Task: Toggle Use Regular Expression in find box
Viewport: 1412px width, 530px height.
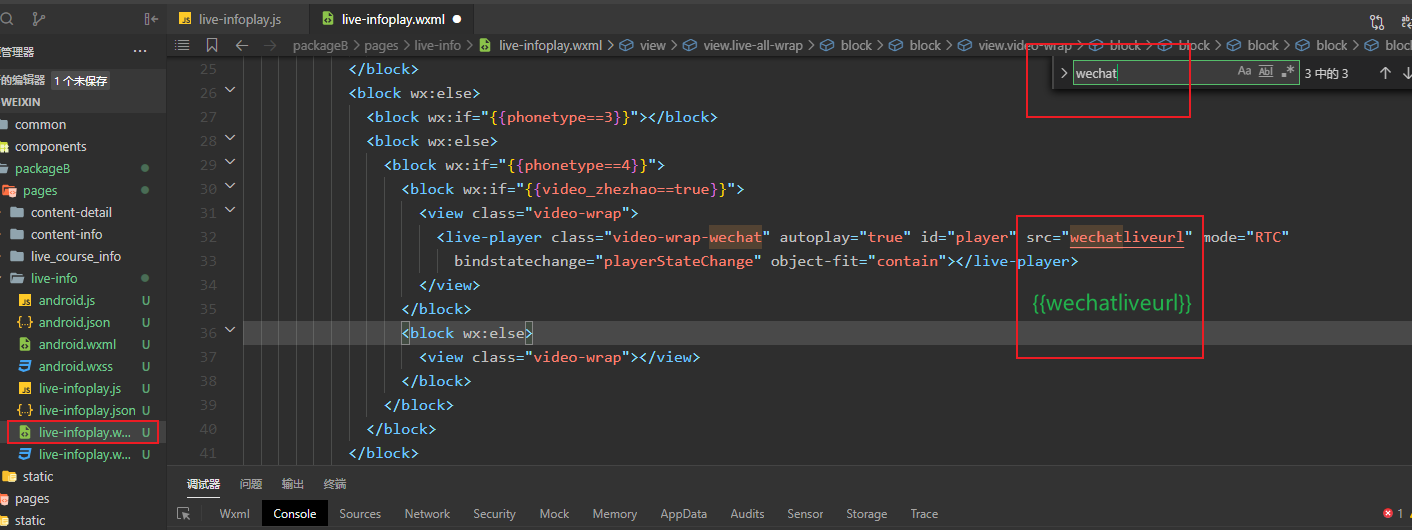Action: tap(1288, 72)
